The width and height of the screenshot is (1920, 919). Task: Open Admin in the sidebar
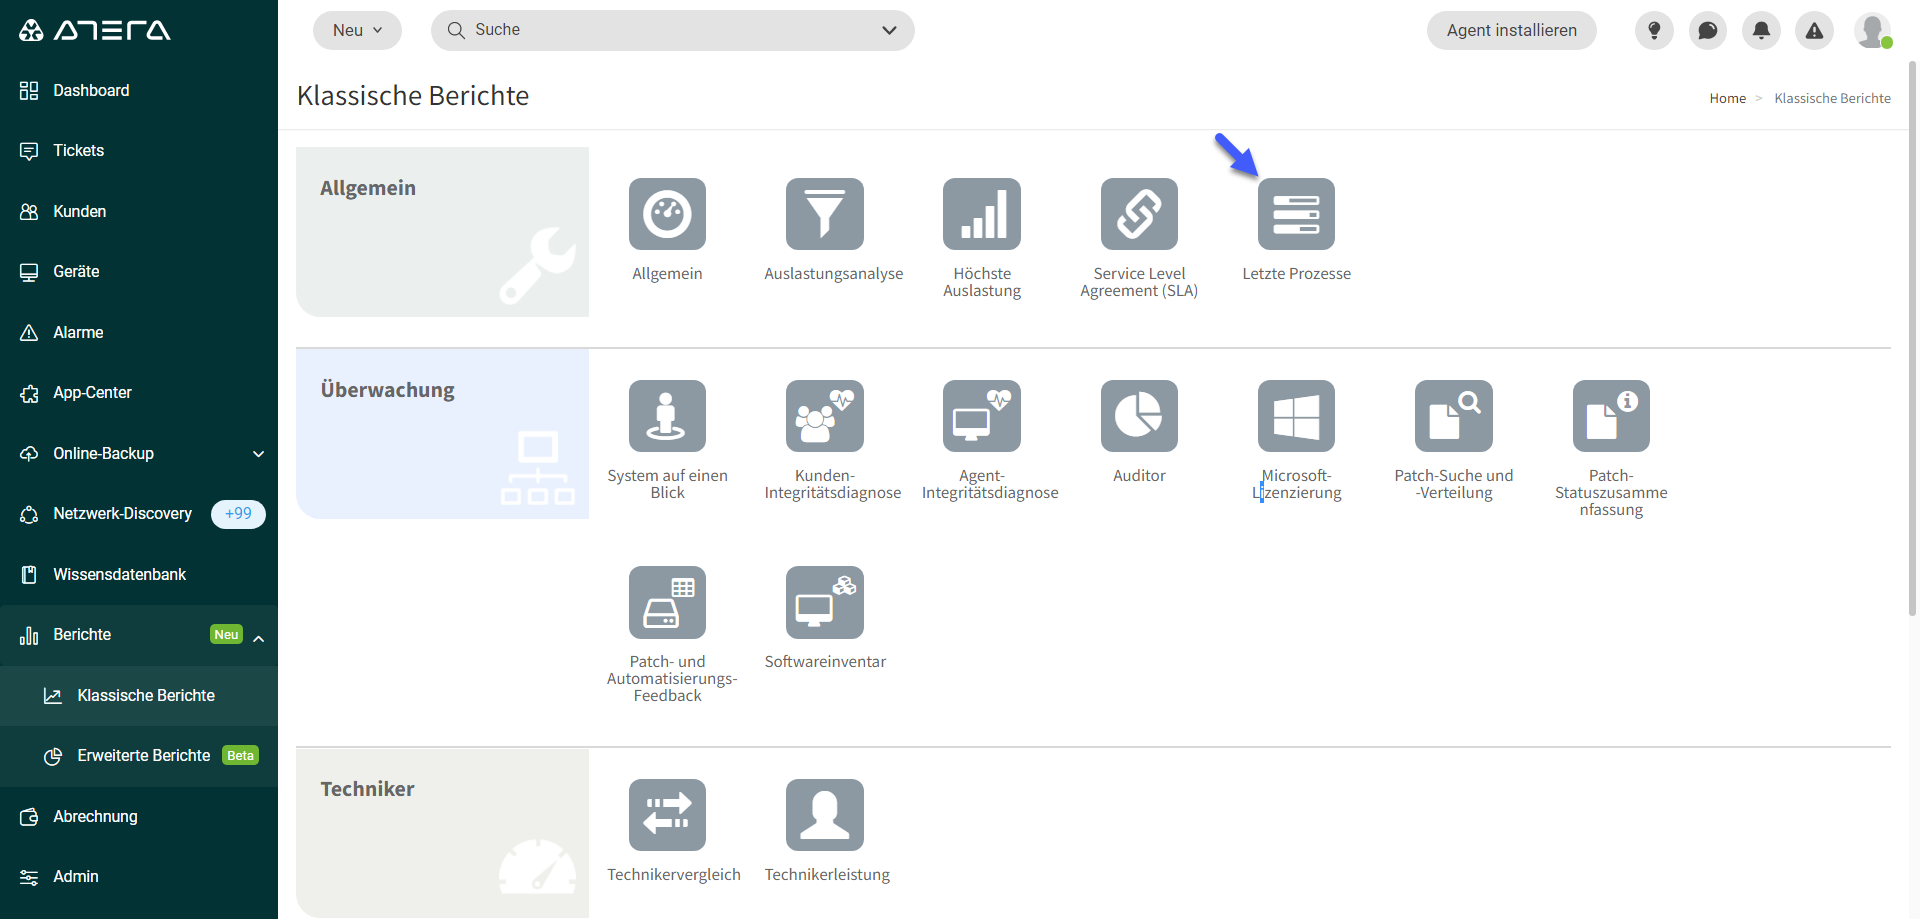point(139,877)
